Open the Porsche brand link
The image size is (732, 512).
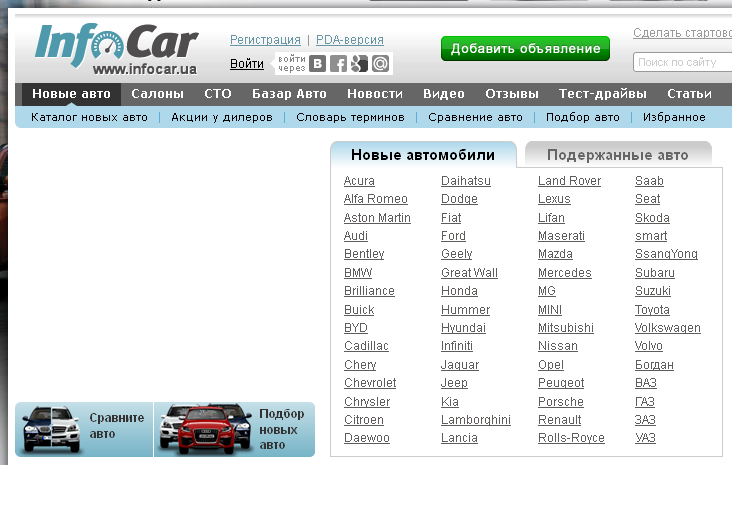[x=561, y=401]
